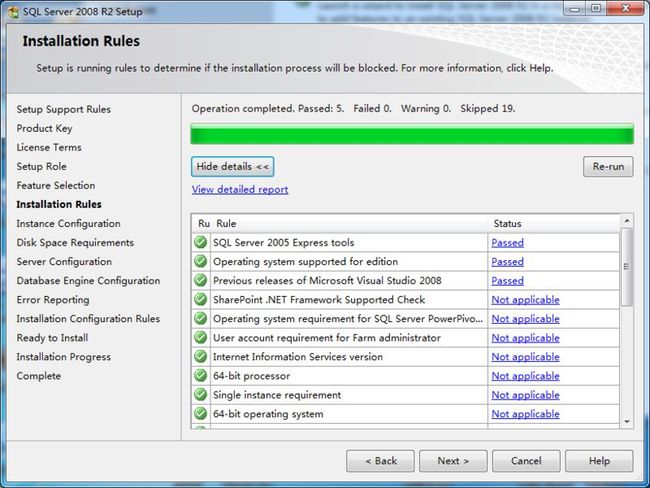Viewport: 650px width, 488px height.
Task: Click rule text User account requirement for Farm administrator
Action: (327, 338)
